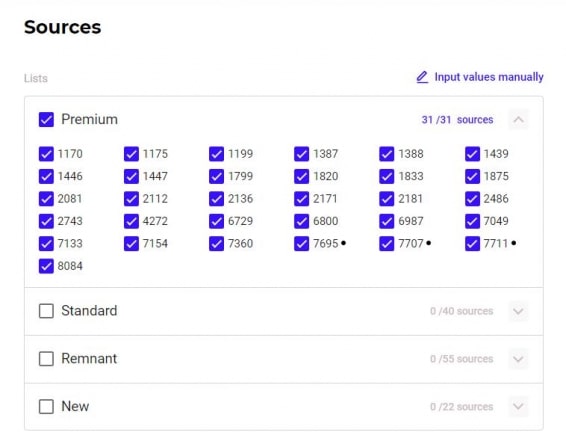Click the pencil edit icon
The image size is (566, 447).
422,77
